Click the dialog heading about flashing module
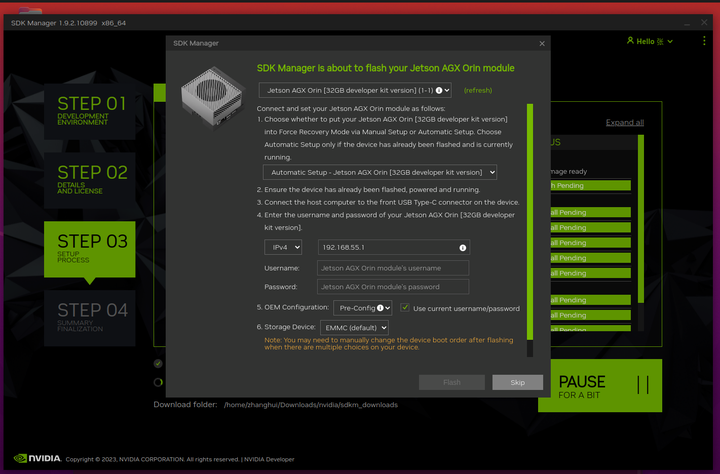Screen dimensions: 720x474 (386, 68)
